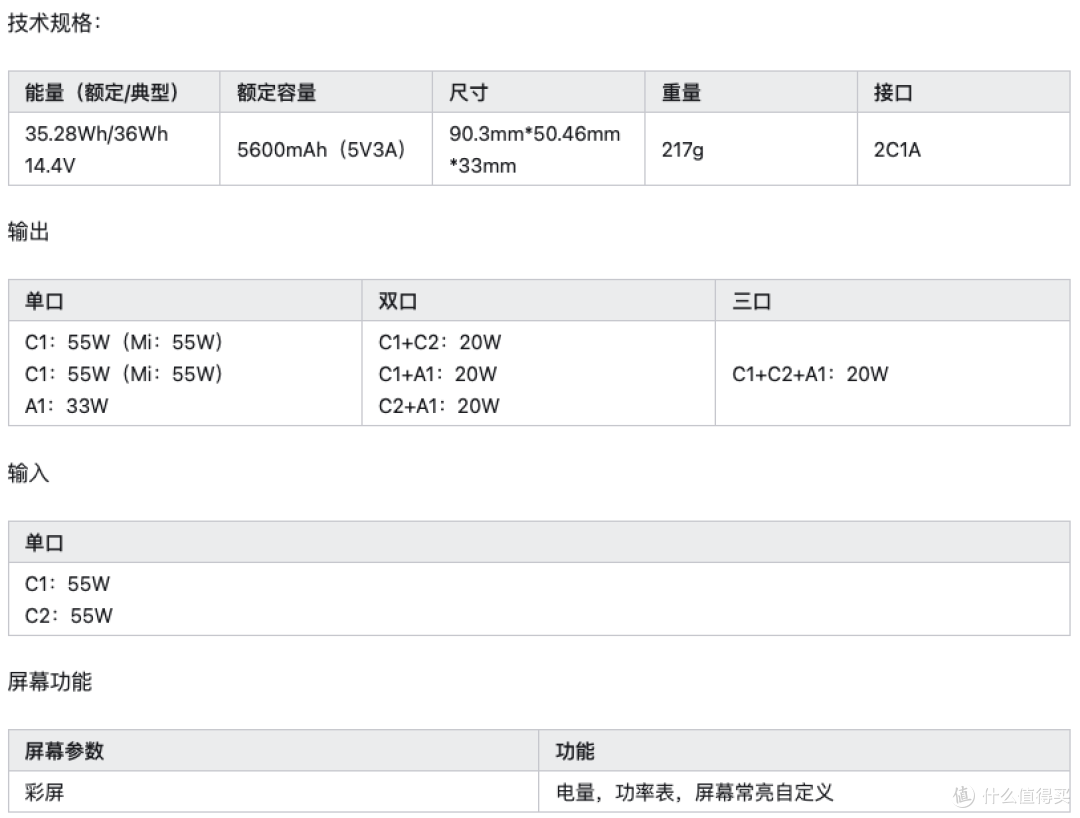Select the 双口 output column header

[539, 300]
